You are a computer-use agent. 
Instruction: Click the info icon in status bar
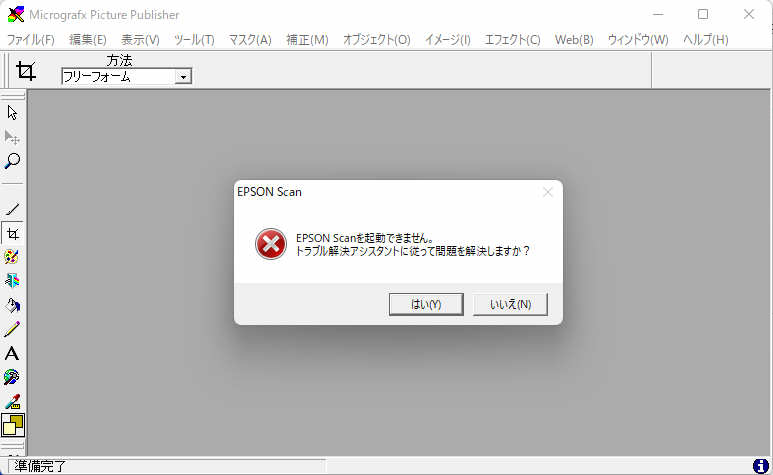[x=761, y=466]
